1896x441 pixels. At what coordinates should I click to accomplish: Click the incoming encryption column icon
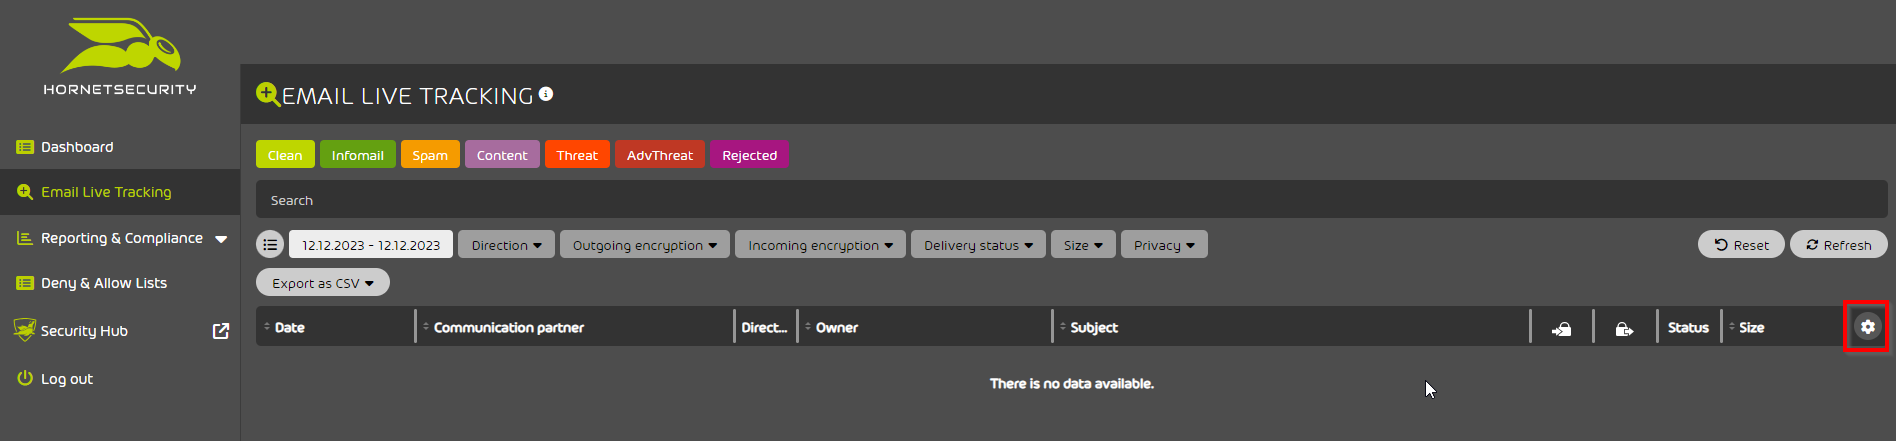pyautogui.click(x=1561, y=328)
